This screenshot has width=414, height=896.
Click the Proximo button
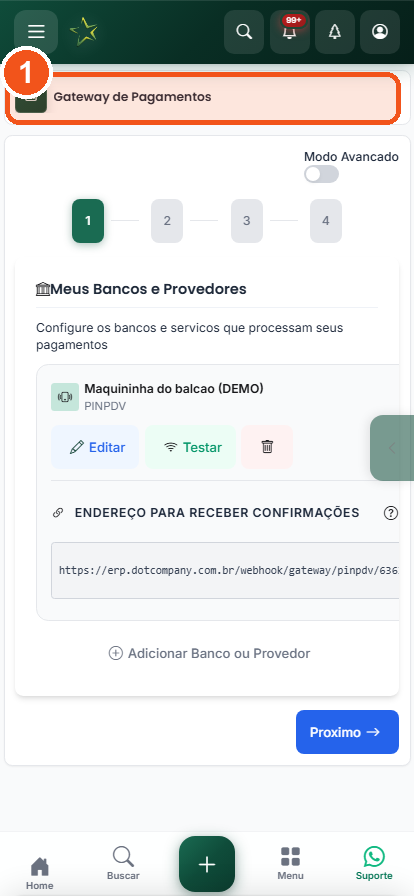pos(347,732)
